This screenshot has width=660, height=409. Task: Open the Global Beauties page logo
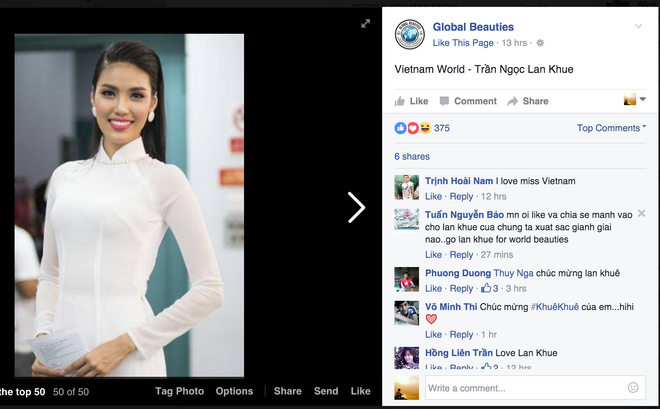(x=408, y=33)
